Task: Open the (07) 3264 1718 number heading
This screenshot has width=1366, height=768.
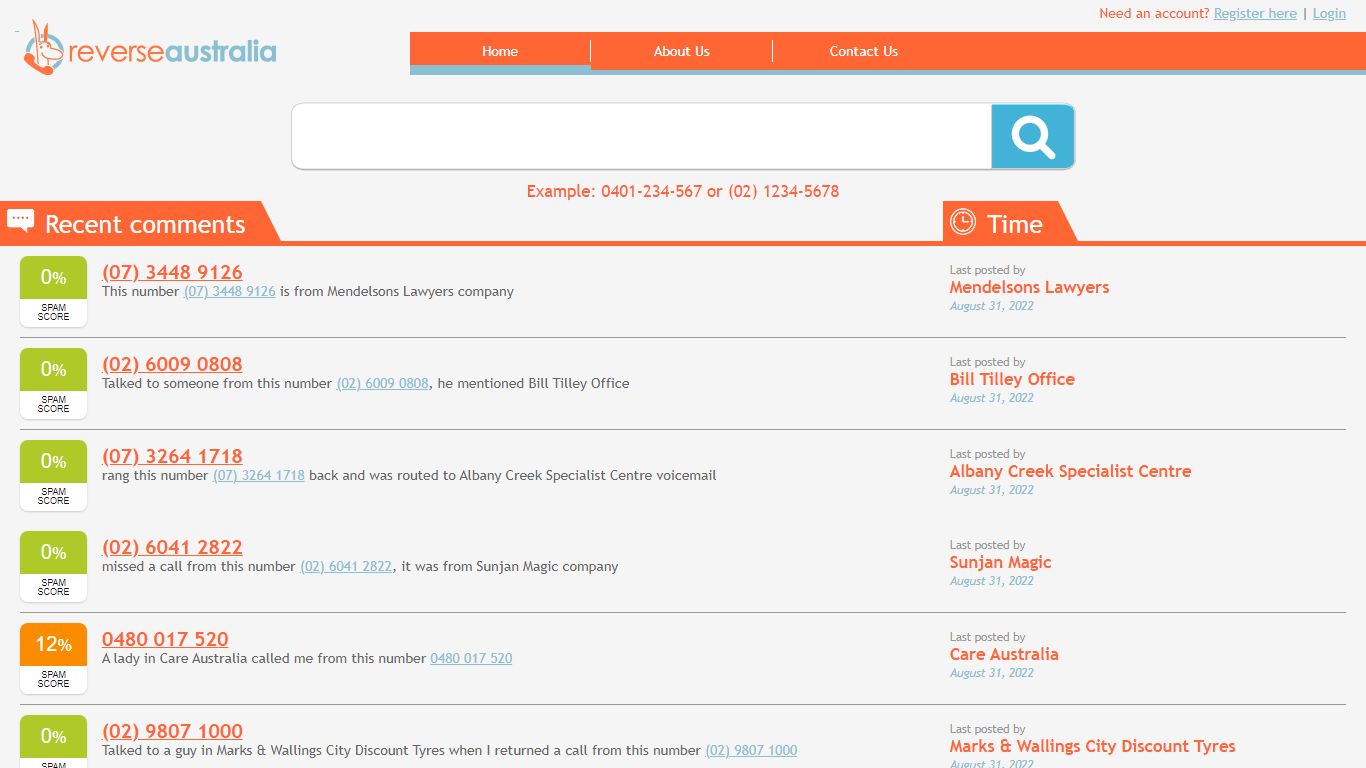Action: (172, 456)
